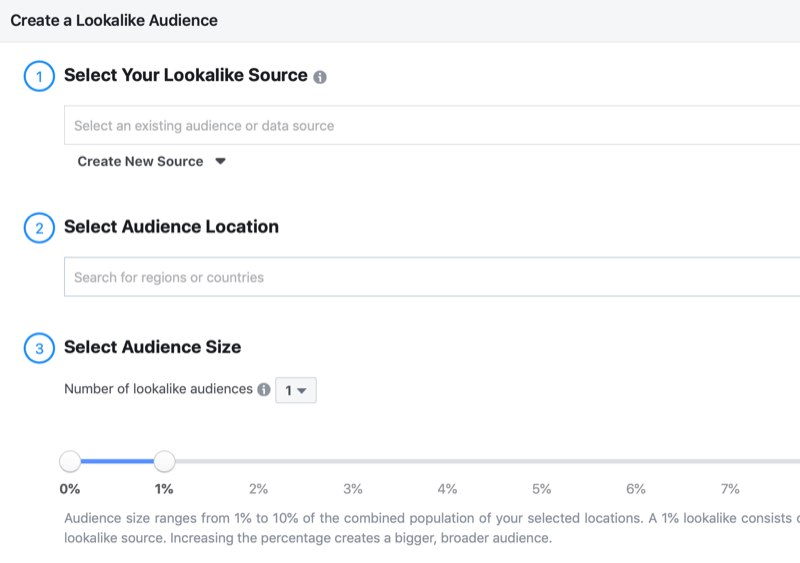Click the lookalike source input field

[x=430, y=126]
